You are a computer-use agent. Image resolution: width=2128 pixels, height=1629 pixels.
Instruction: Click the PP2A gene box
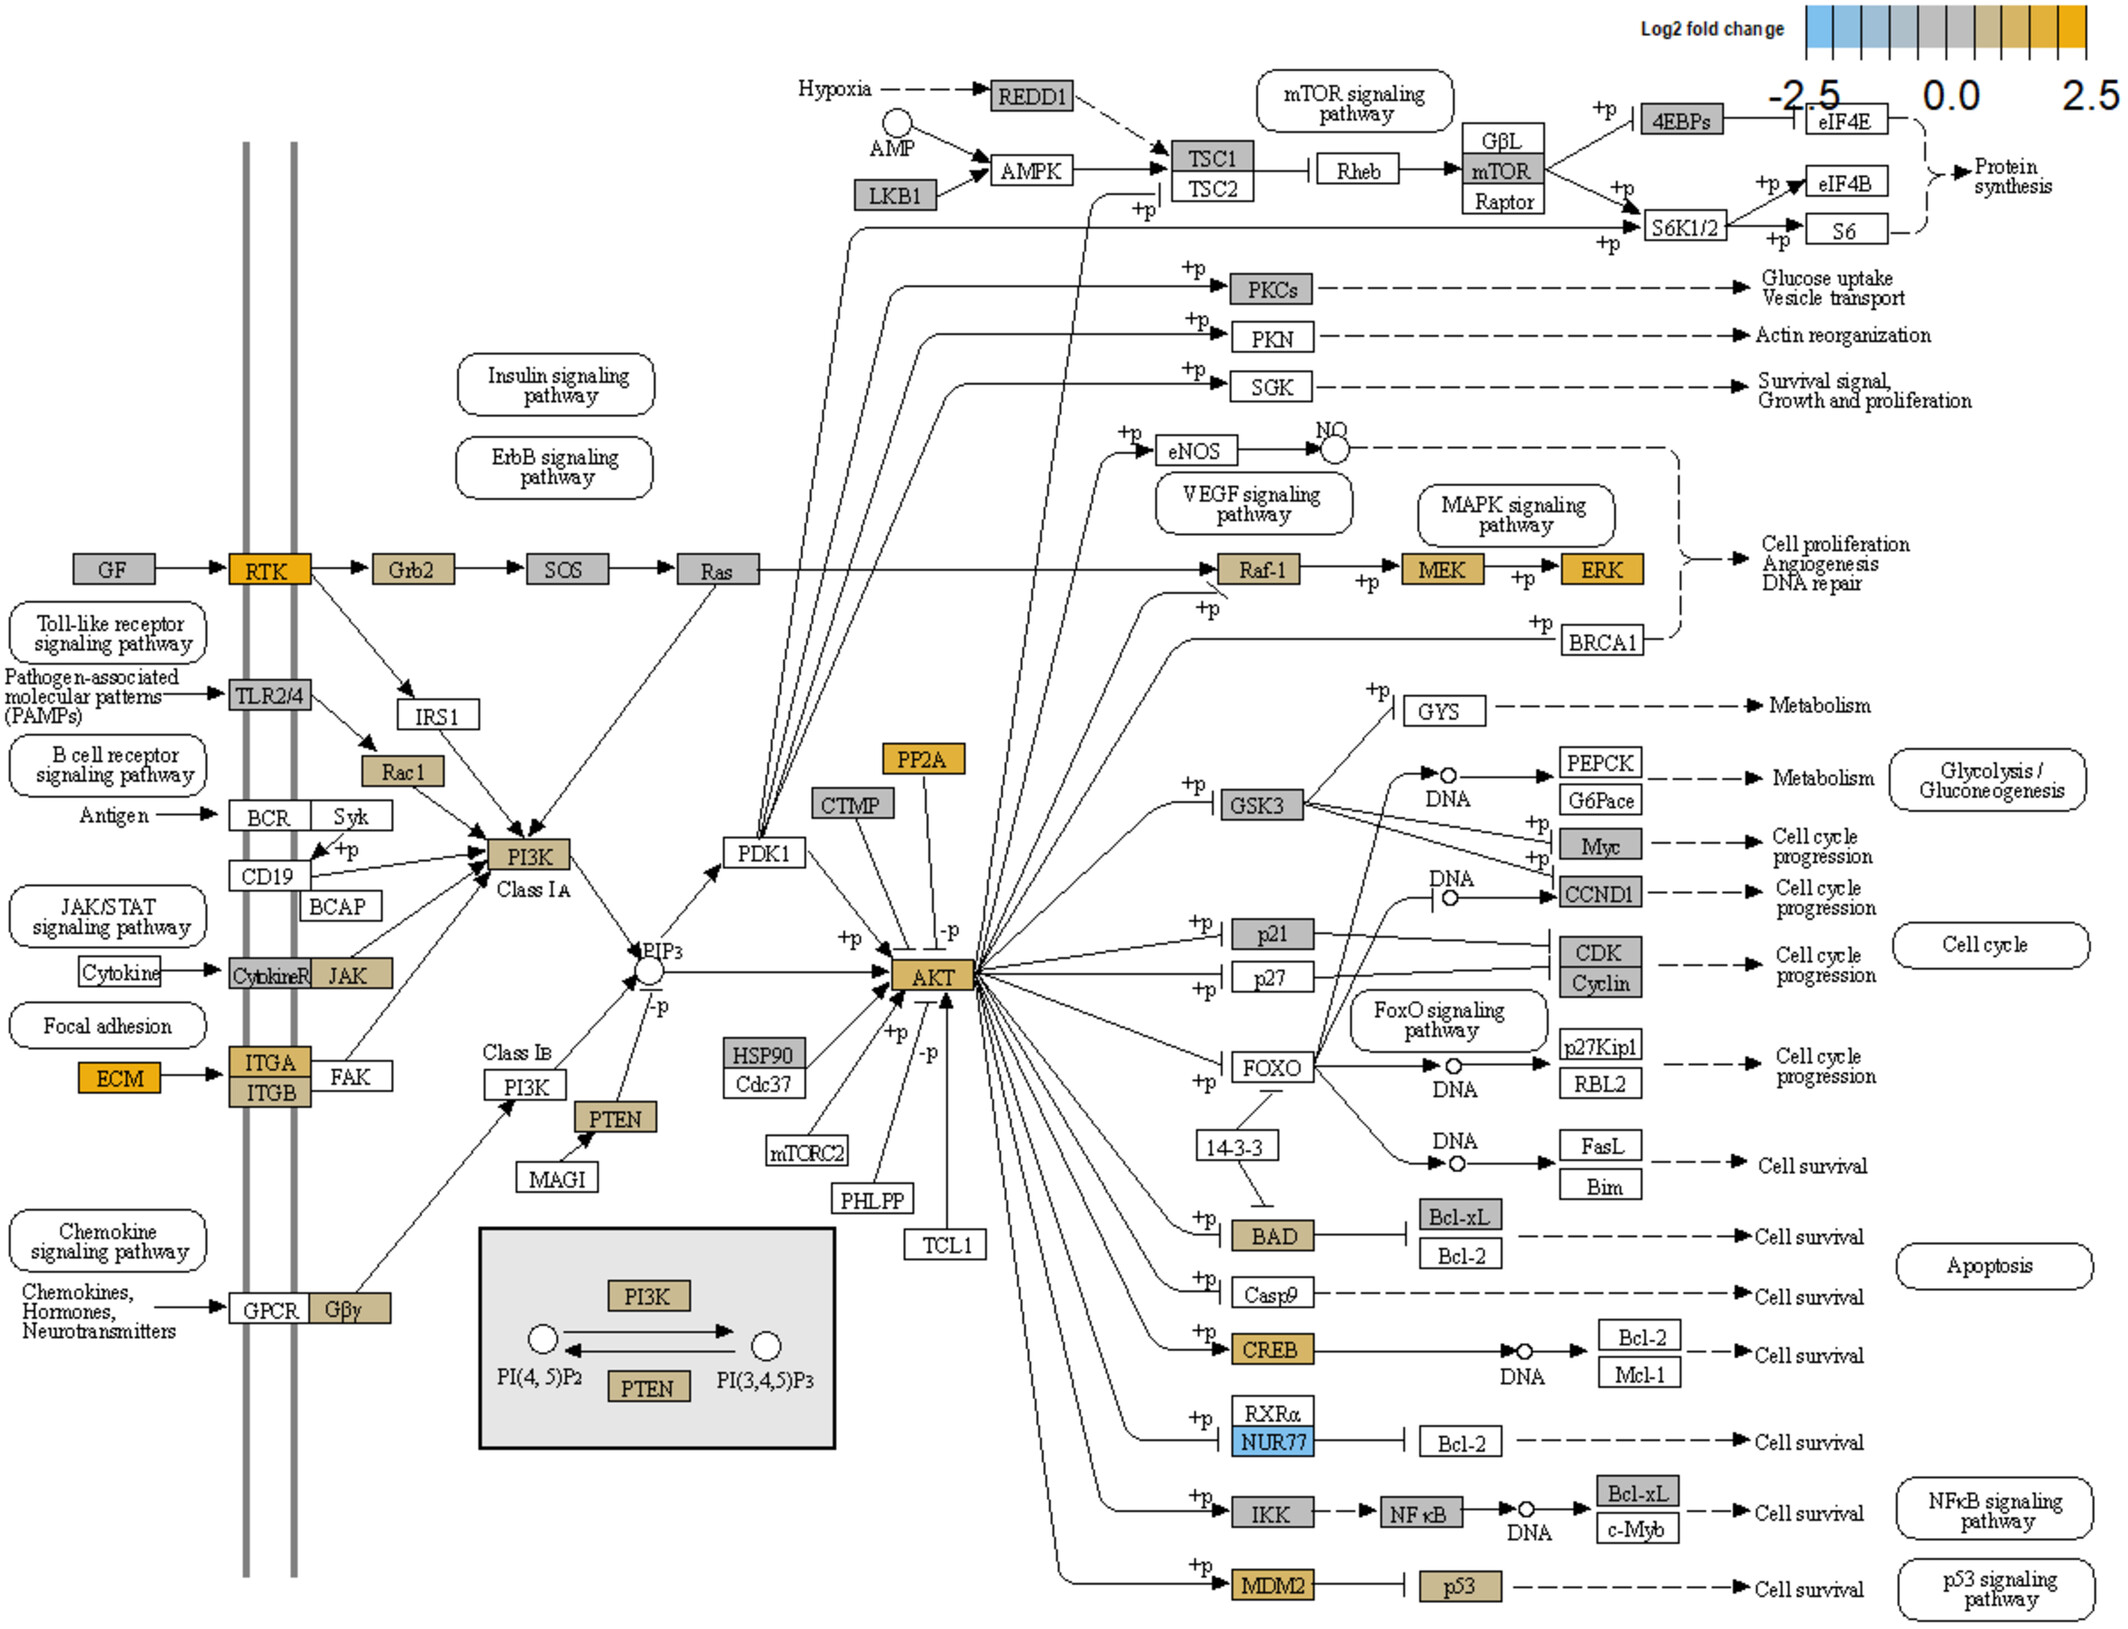pos(924,759)
